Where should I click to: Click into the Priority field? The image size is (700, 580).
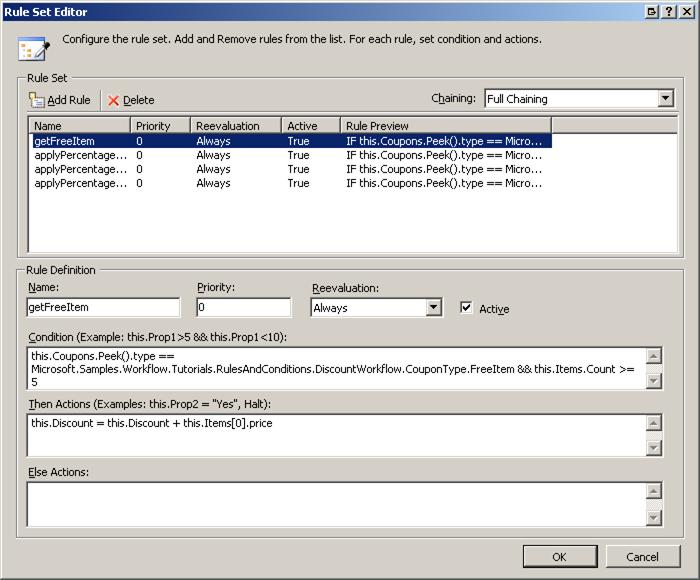coord(243,308)
